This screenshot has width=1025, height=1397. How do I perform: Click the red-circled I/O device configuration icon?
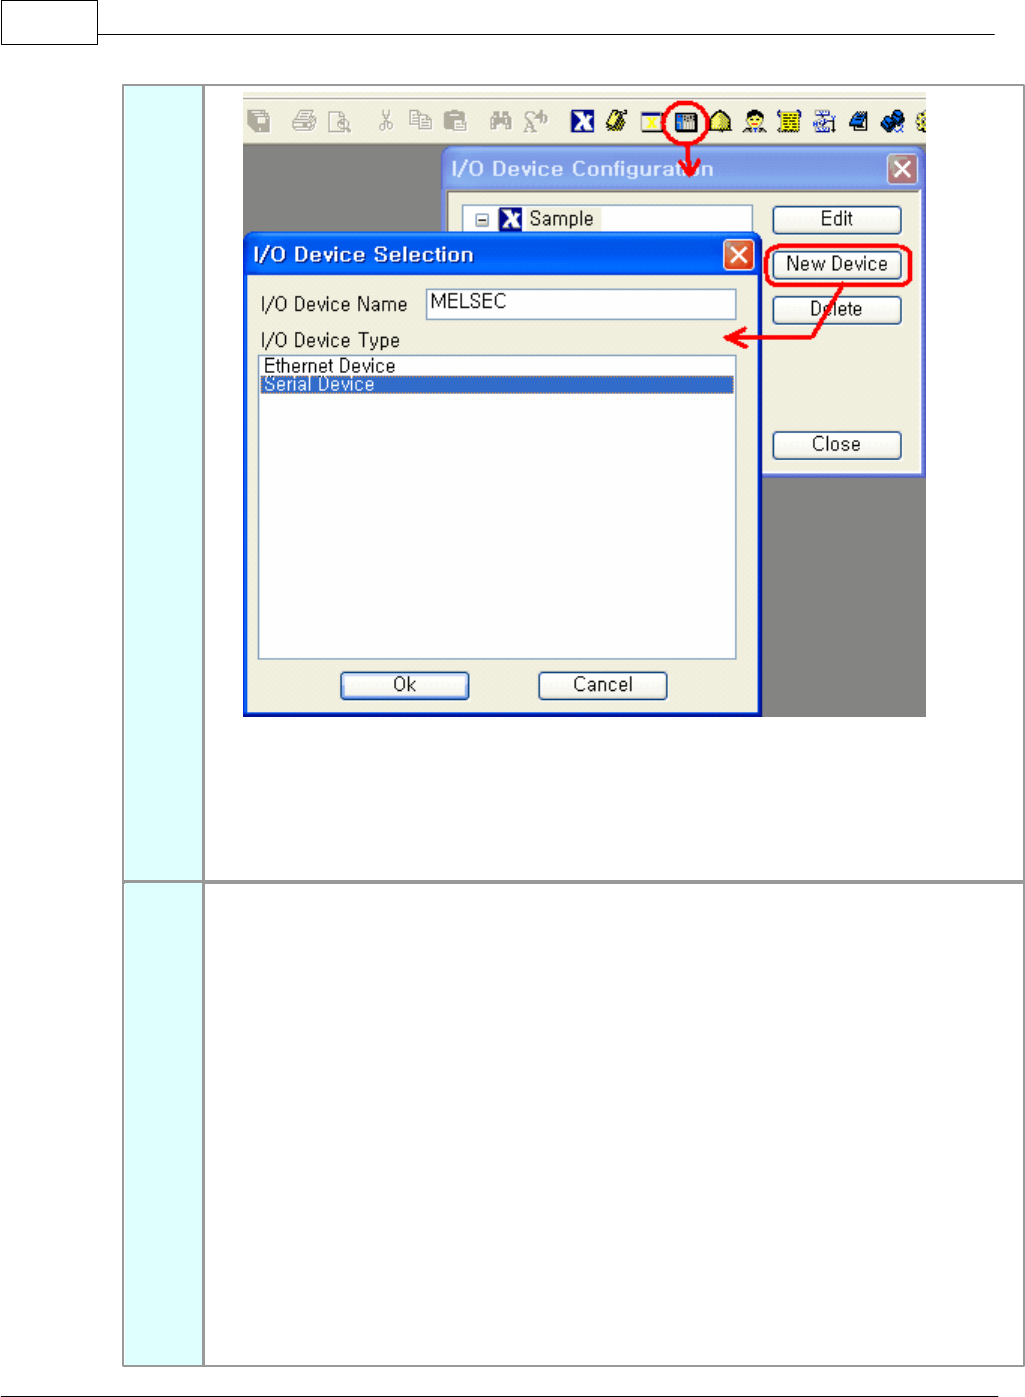pyautogui.click(x=686, y=122)
